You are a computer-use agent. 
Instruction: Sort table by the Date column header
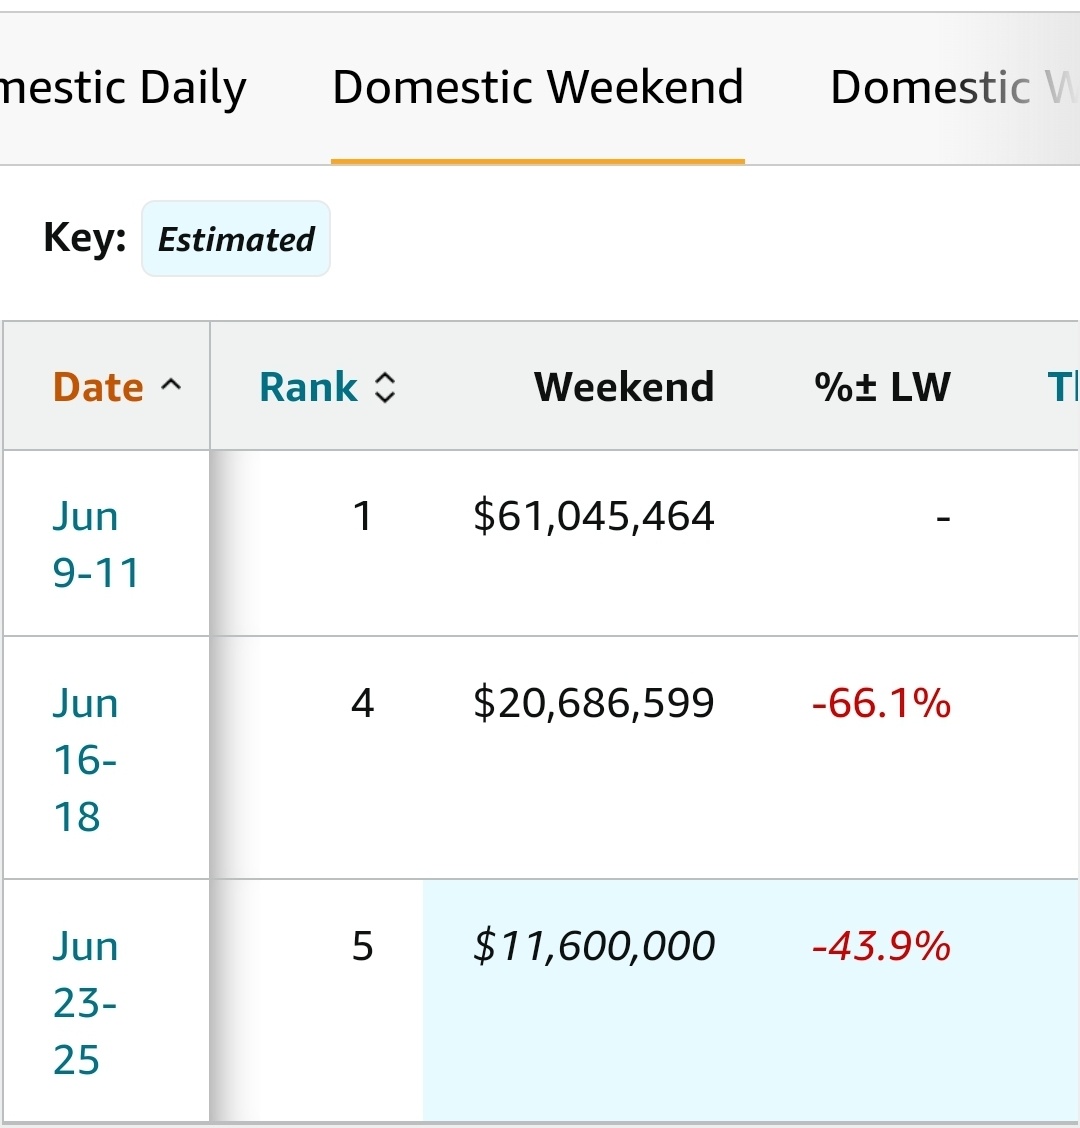coord(98,387)
